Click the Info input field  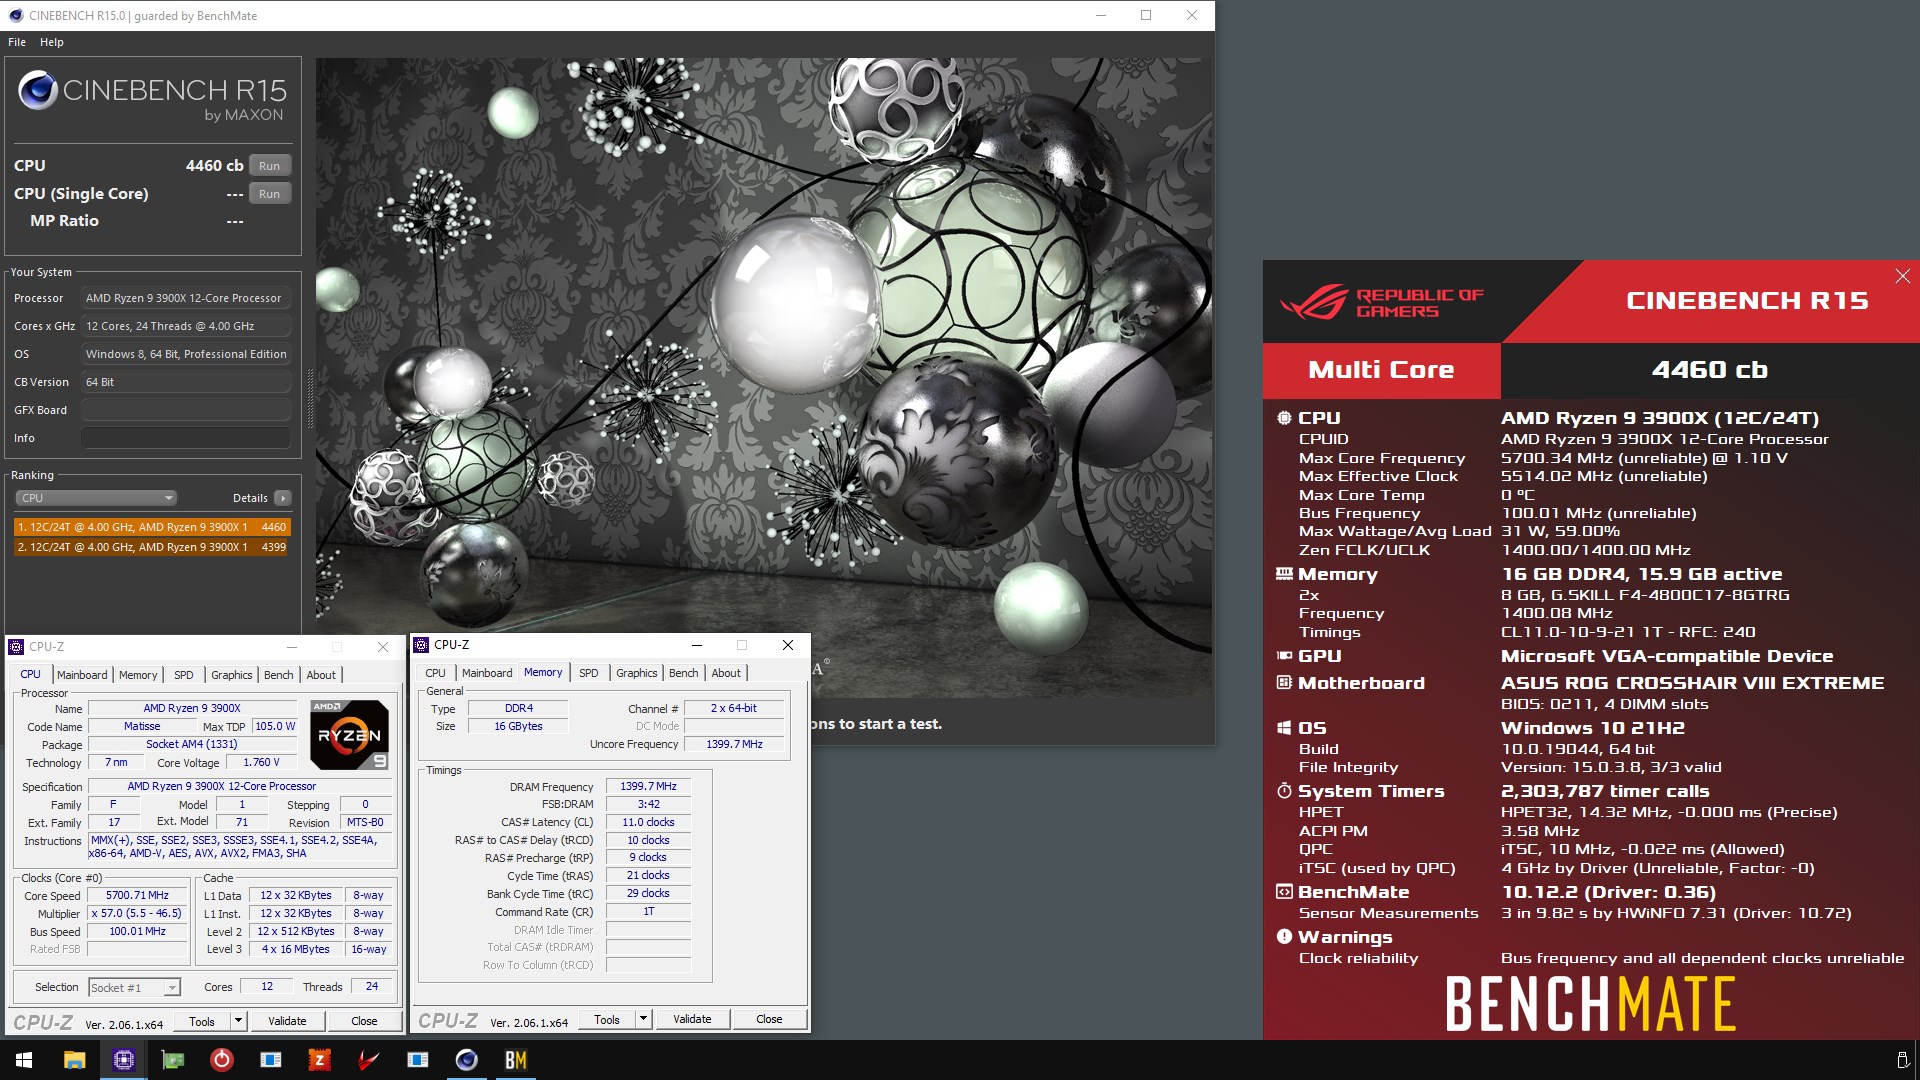(x=186, y=438)
